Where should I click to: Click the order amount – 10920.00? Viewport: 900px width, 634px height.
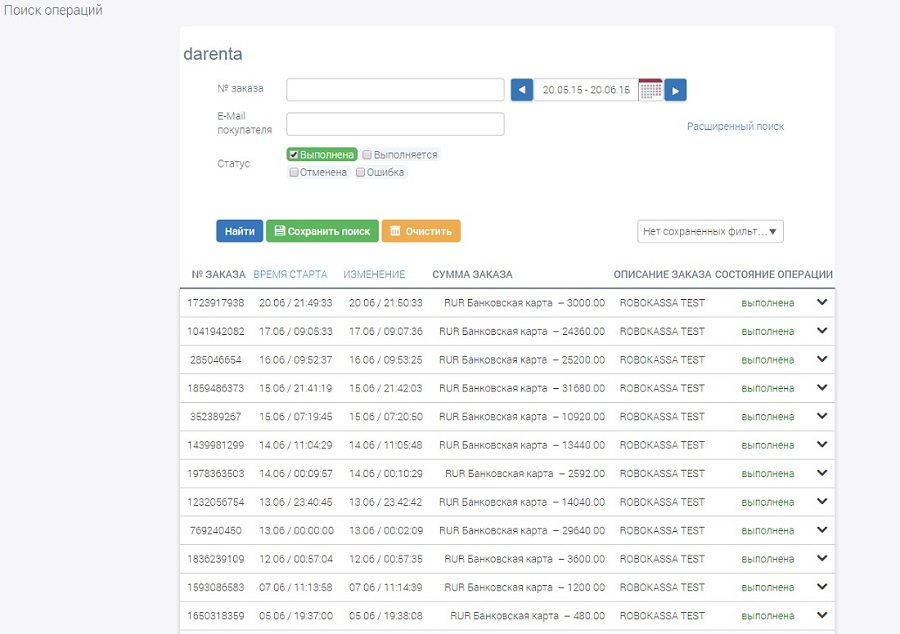pos(579,417)
